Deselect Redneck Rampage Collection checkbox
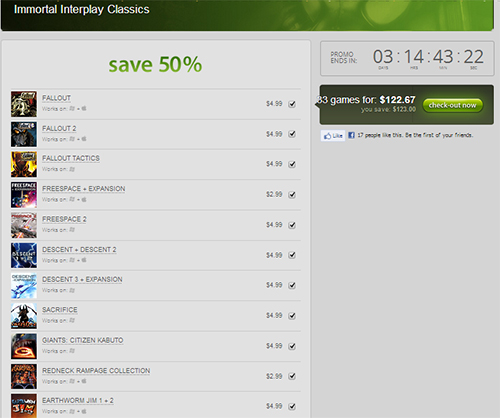This screenshot has width=500, height=418. tap(292, 376)
